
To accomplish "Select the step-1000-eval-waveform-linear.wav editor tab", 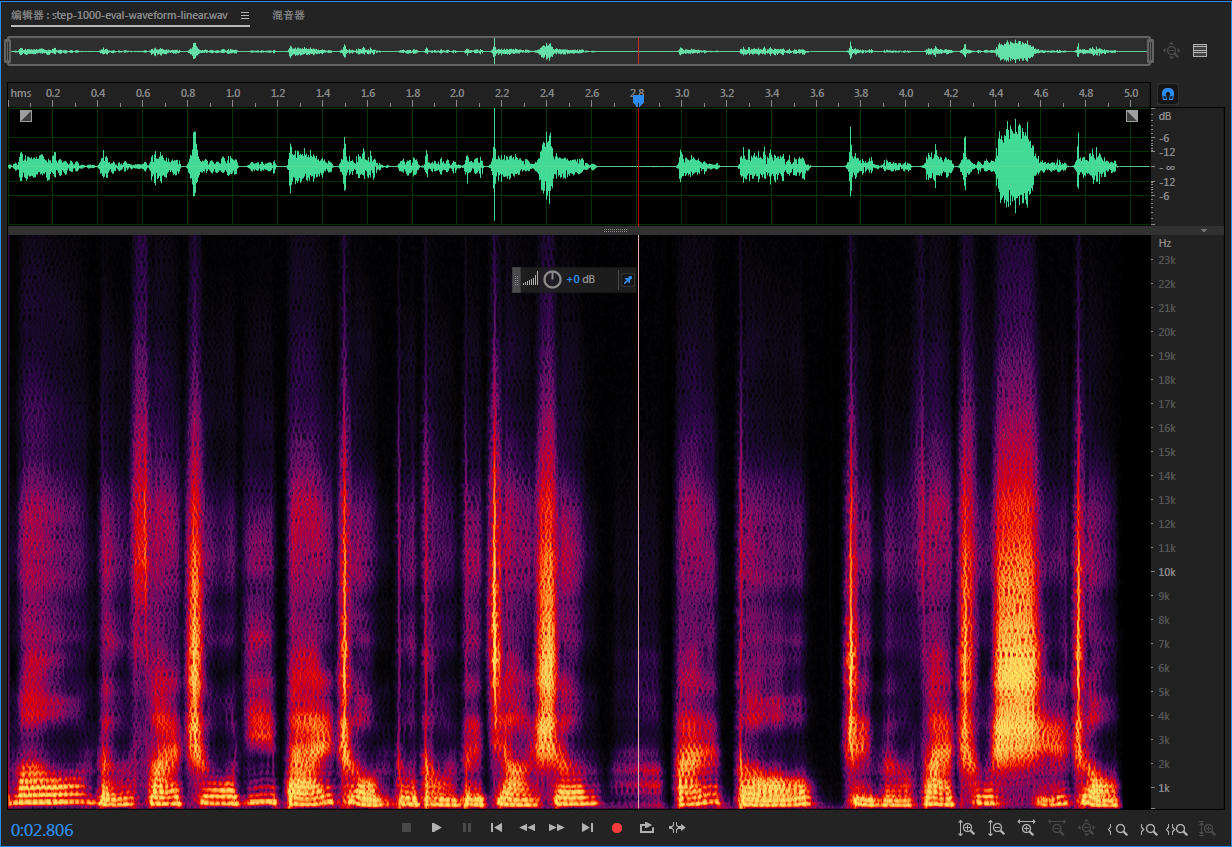I will tap(120, 16).
